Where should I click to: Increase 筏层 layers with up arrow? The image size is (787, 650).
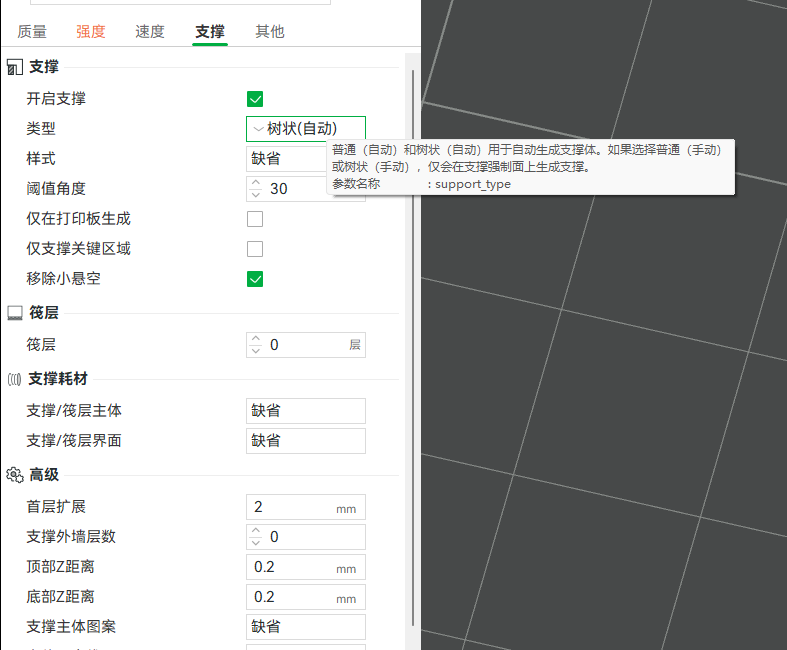pyautogui.click(x=256, y=339)
